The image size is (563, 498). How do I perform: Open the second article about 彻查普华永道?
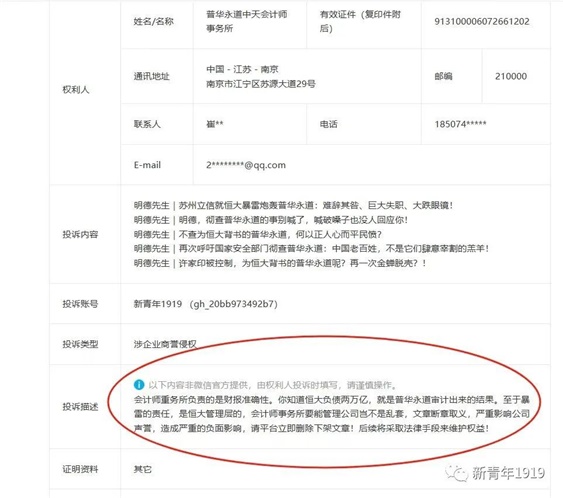271,220
